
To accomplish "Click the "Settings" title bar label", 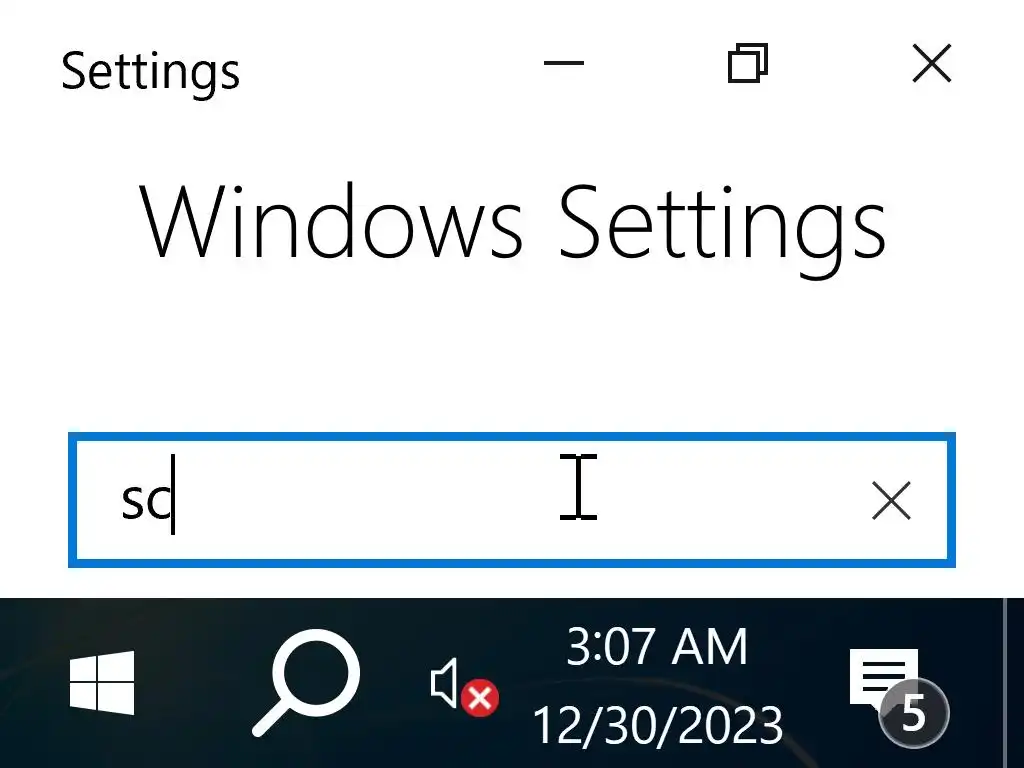I will pos(150,71).
